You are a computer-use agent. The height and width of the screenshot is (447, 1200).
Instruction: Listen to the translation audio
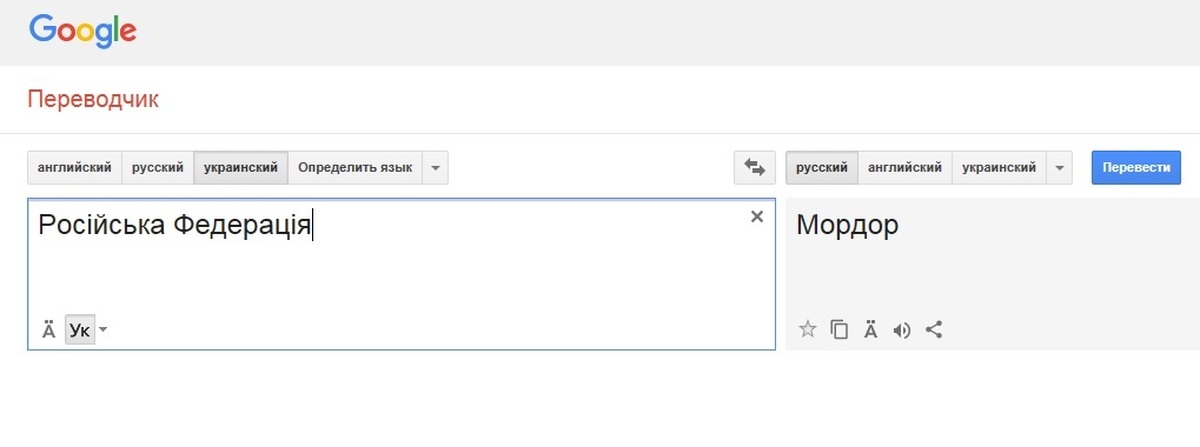[902, 329]
